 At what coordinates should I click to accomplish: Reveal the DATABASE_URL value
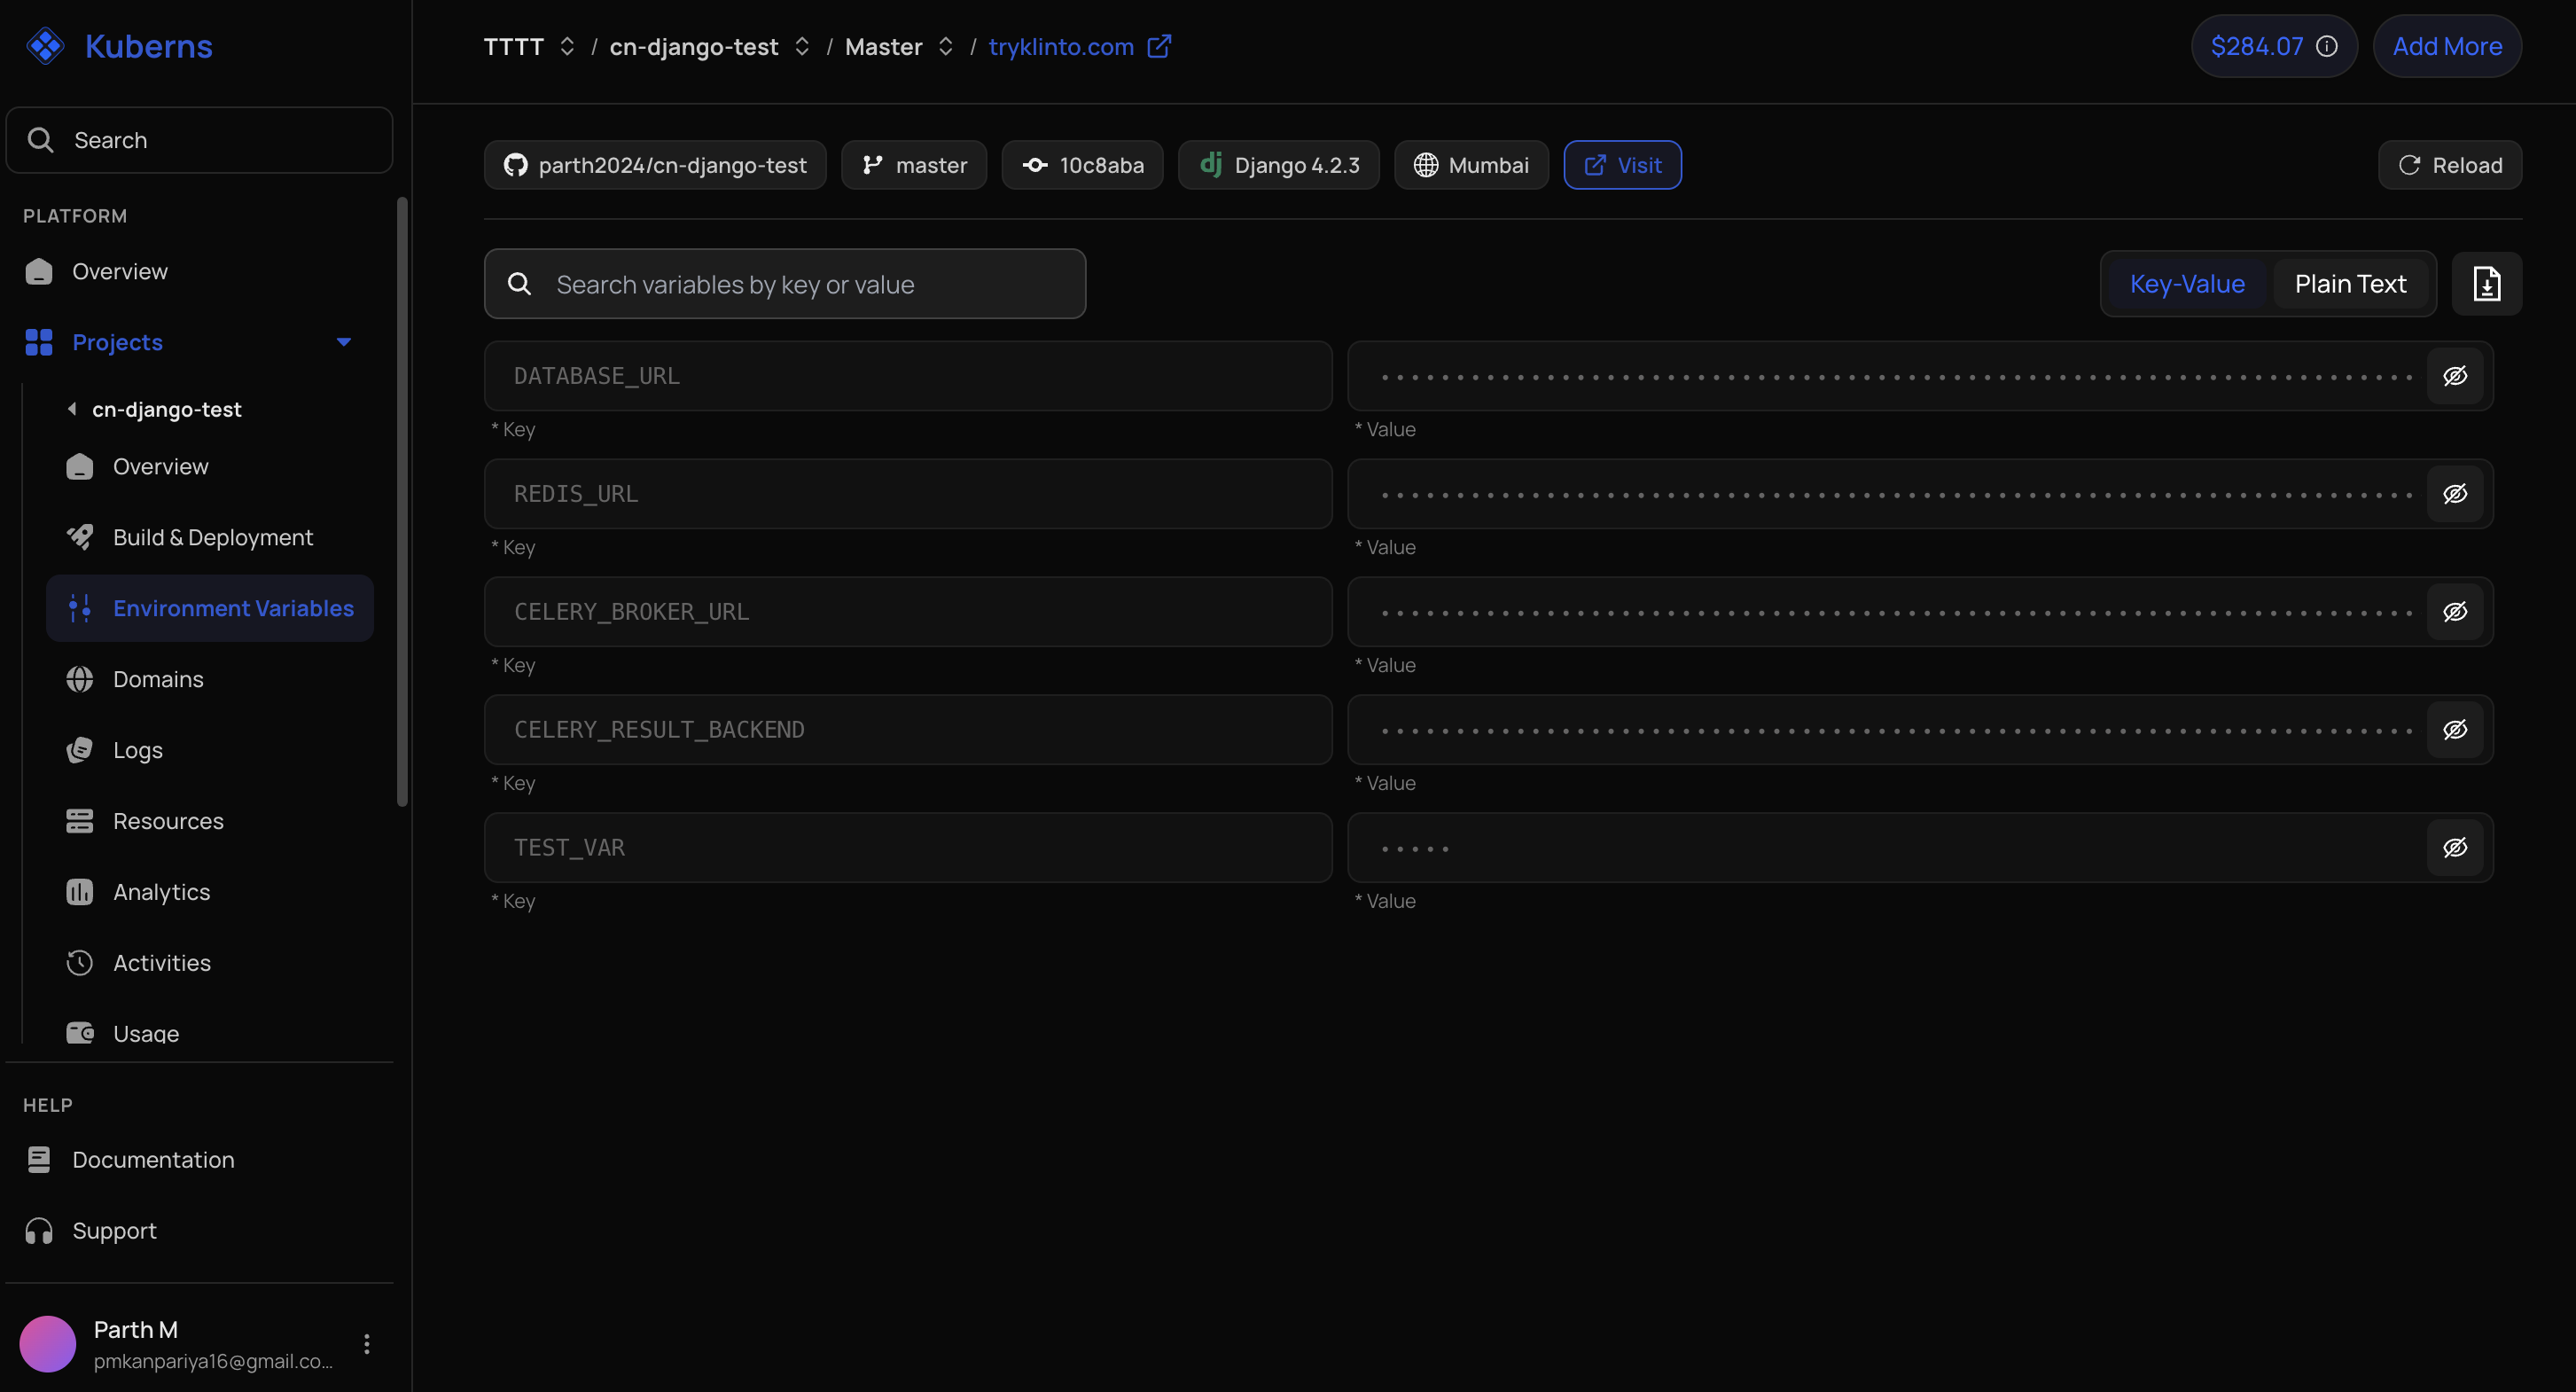coord(2456,376)
